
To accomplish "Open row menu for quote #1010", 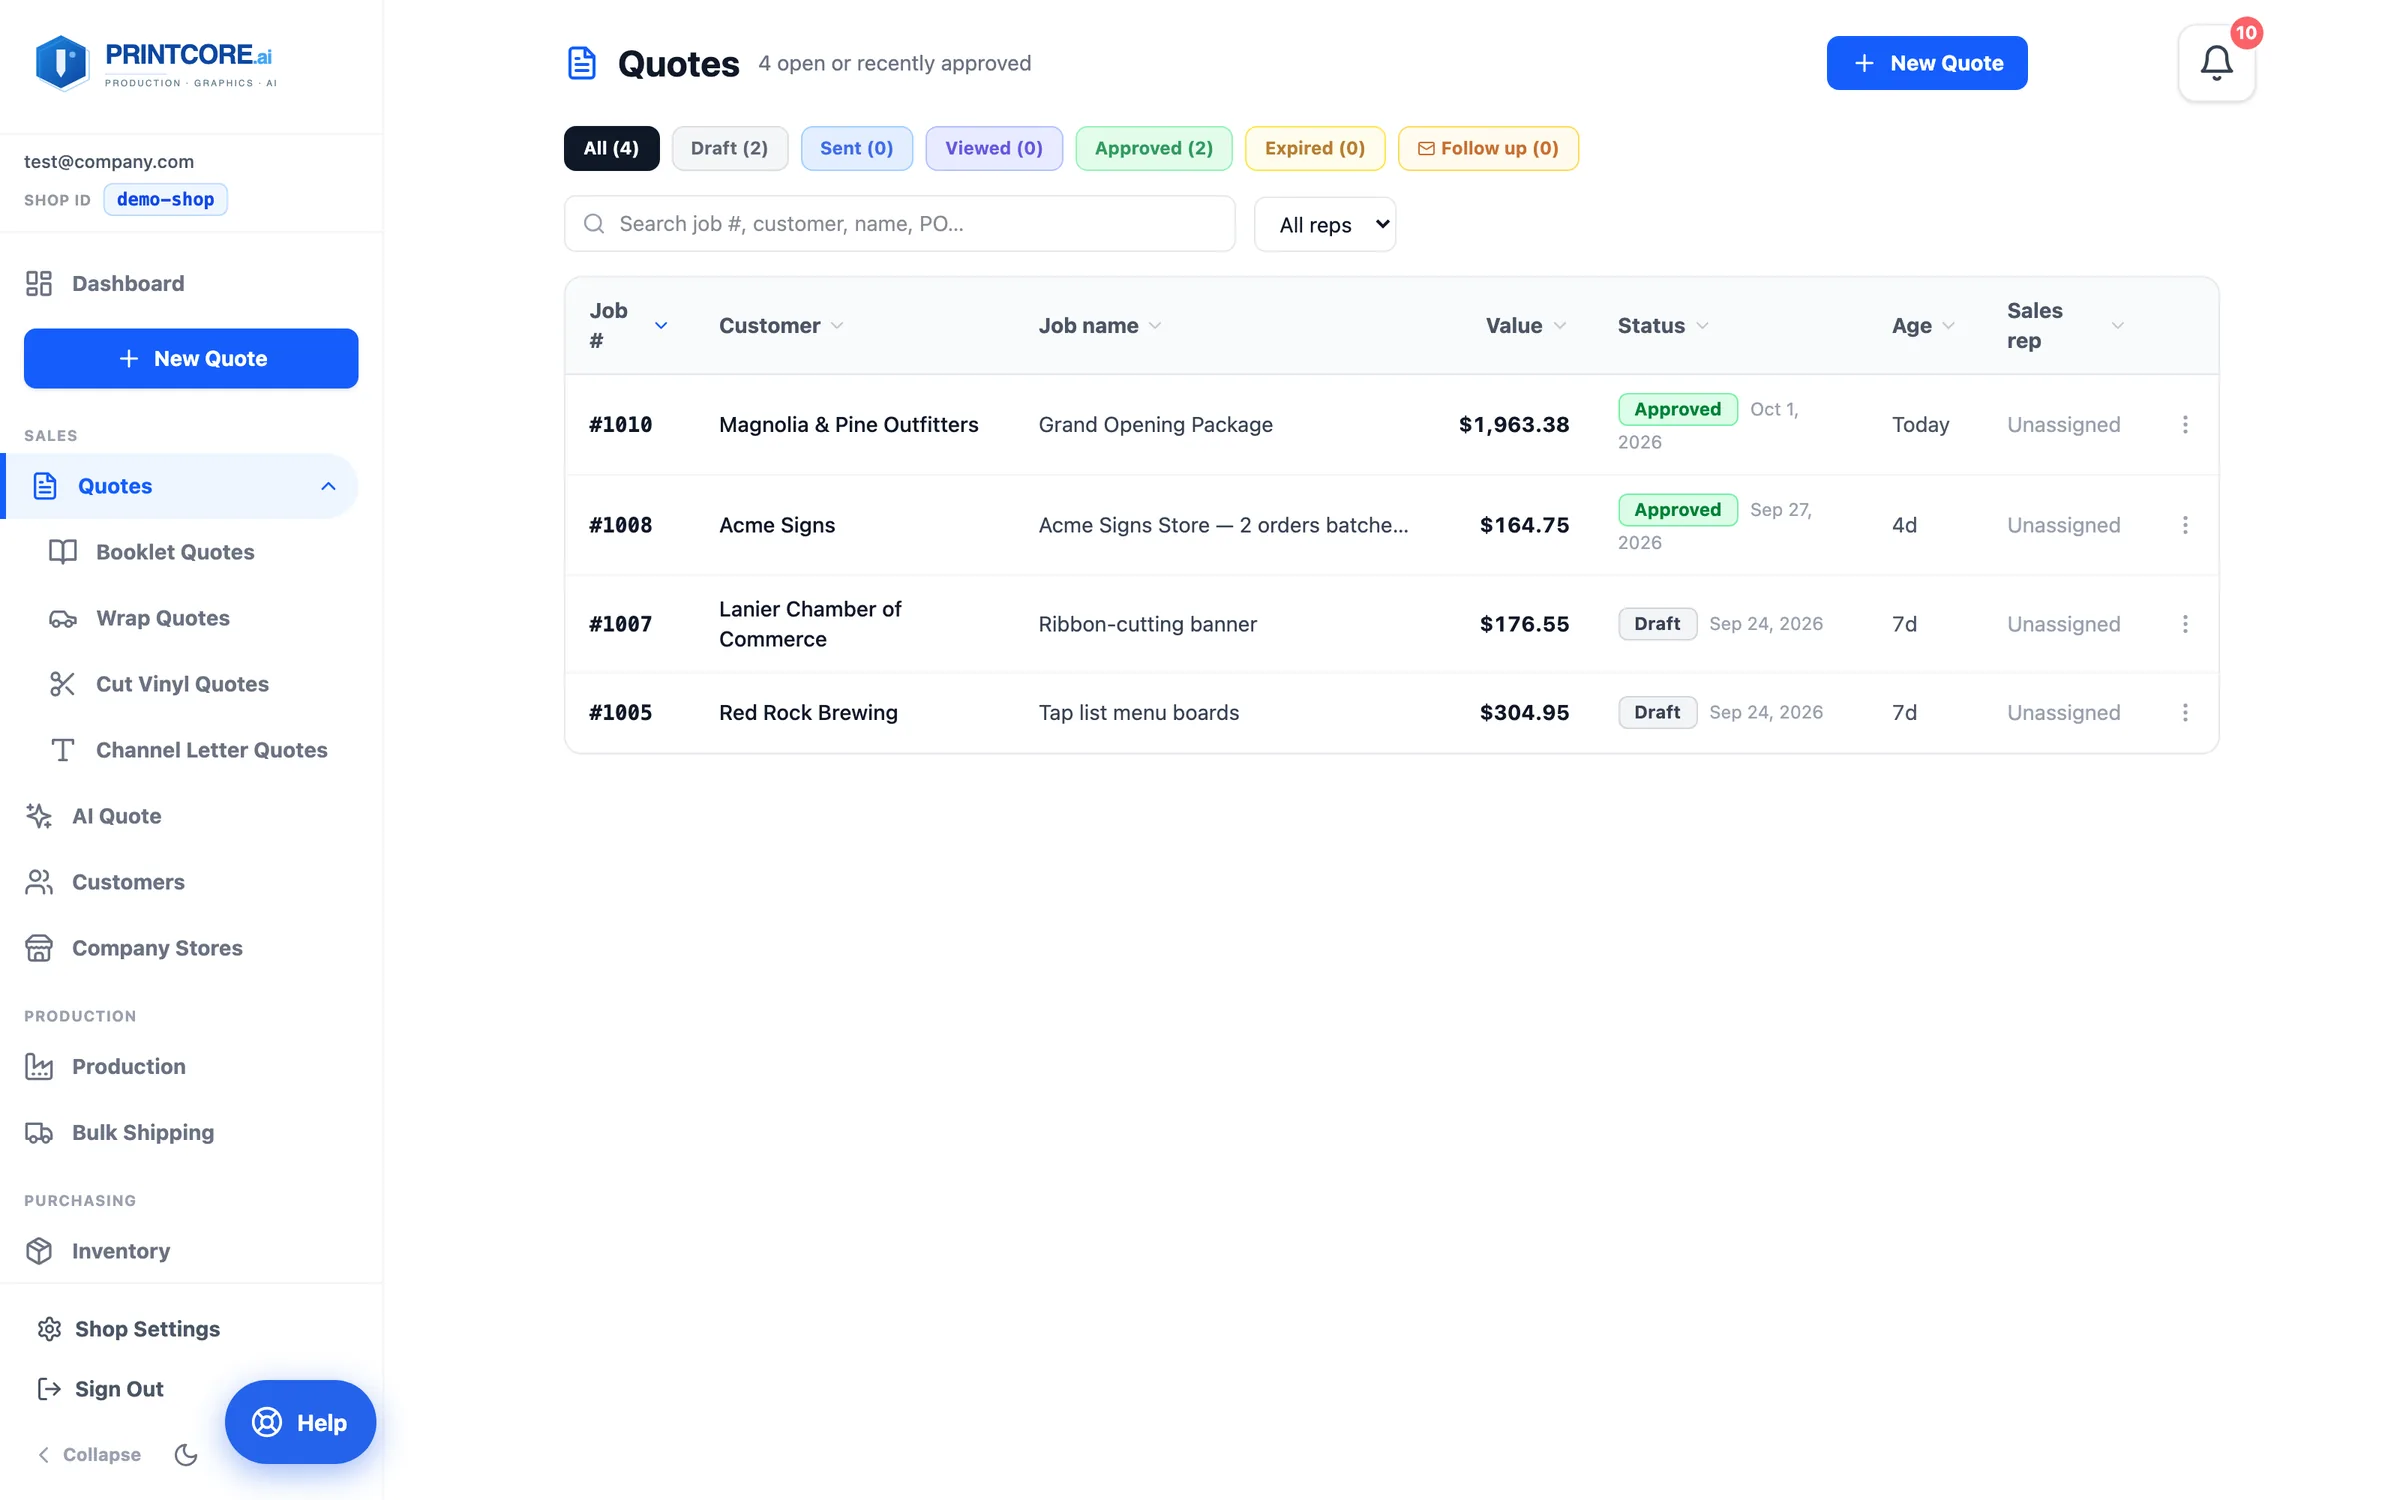I will click(x=2185, y=425).
